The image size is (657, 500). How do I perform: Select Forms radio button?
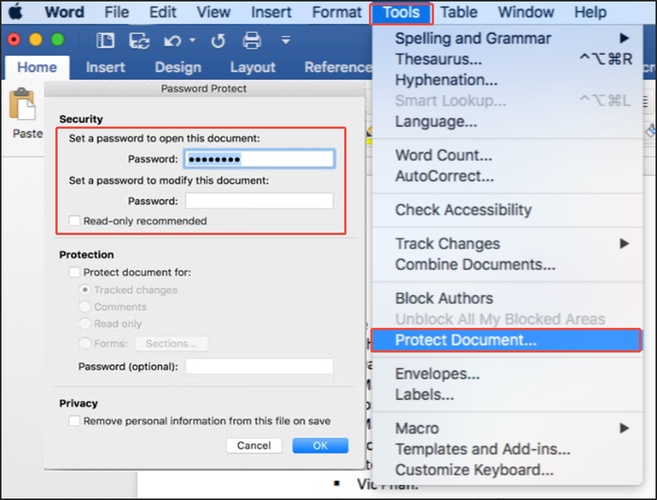click(85, 343)
